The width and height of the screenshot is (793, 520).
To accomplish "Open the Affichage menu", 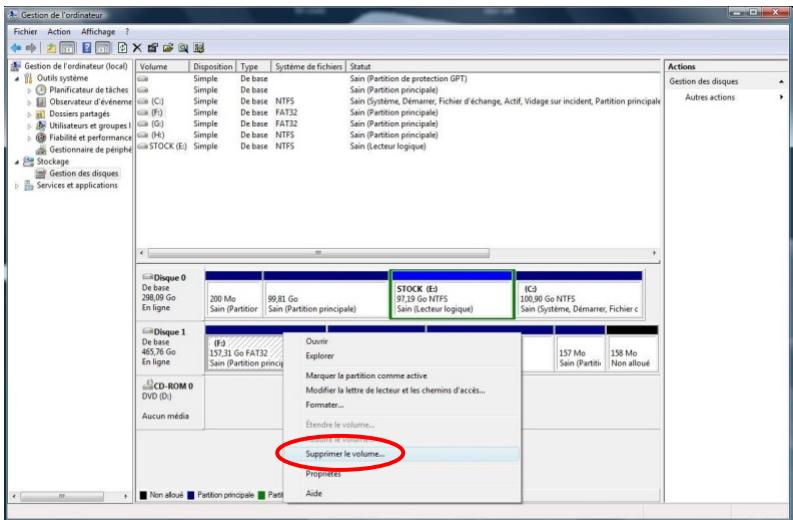I will click(x=98, y=31).
